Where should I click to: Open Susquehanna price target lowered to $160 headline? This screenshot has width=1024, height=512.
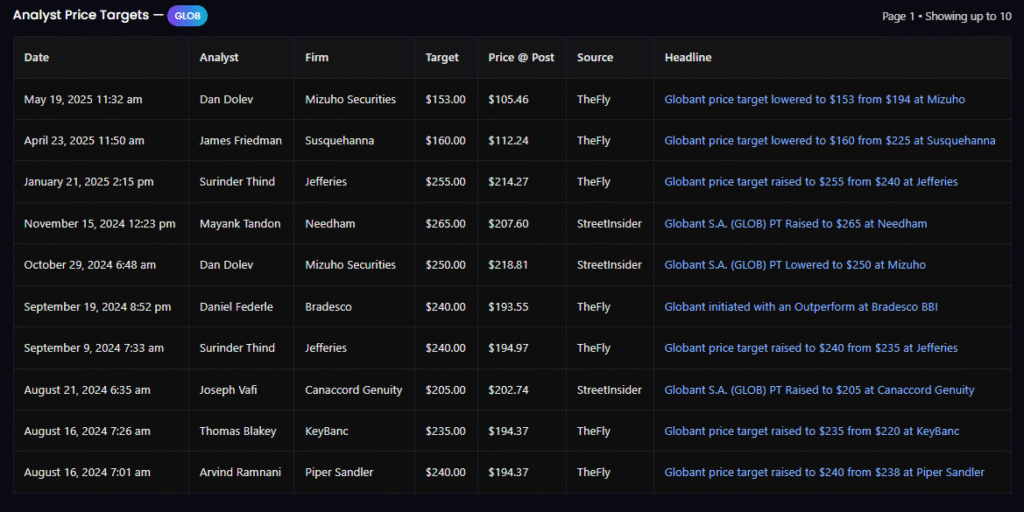coord(829,141)
